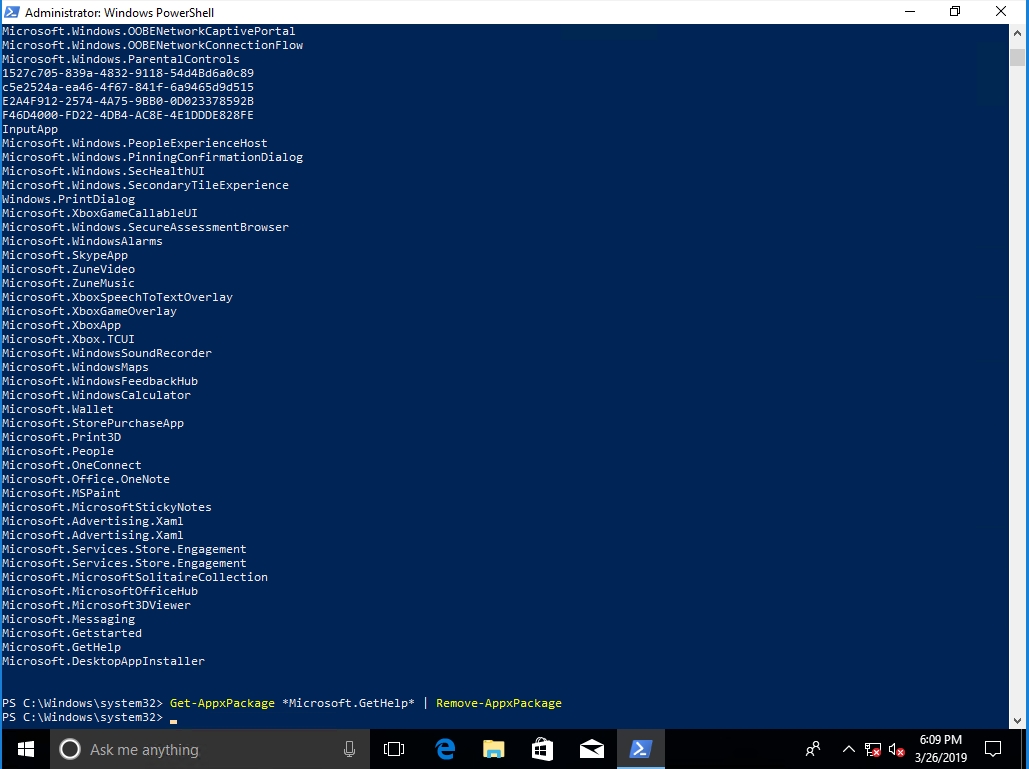This screenshot has height=769, width=1029.
Task: Open the Windows Start menu
Action: point(26,749)
